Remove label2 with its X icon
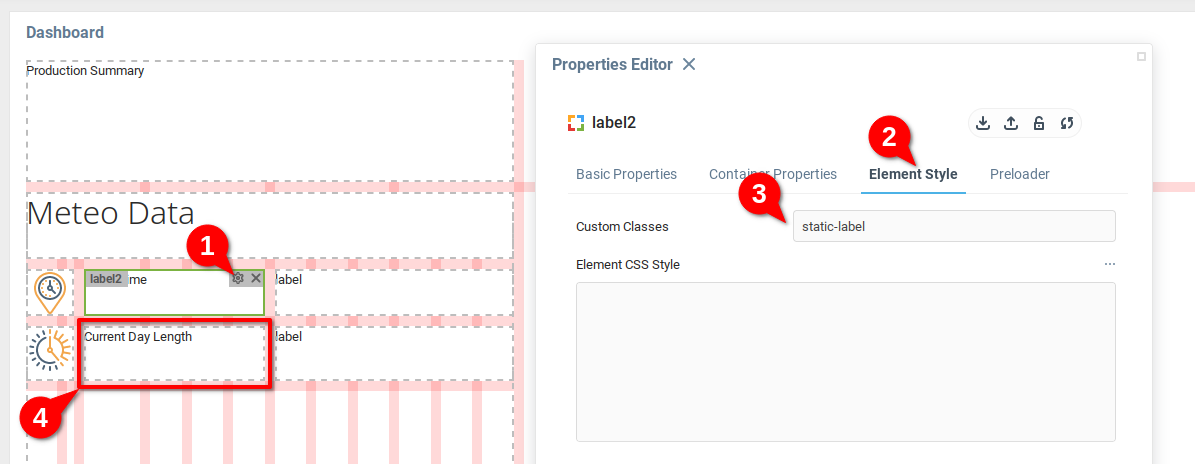The width and height of the screenshot is (1195, 464). pos(256,279)
